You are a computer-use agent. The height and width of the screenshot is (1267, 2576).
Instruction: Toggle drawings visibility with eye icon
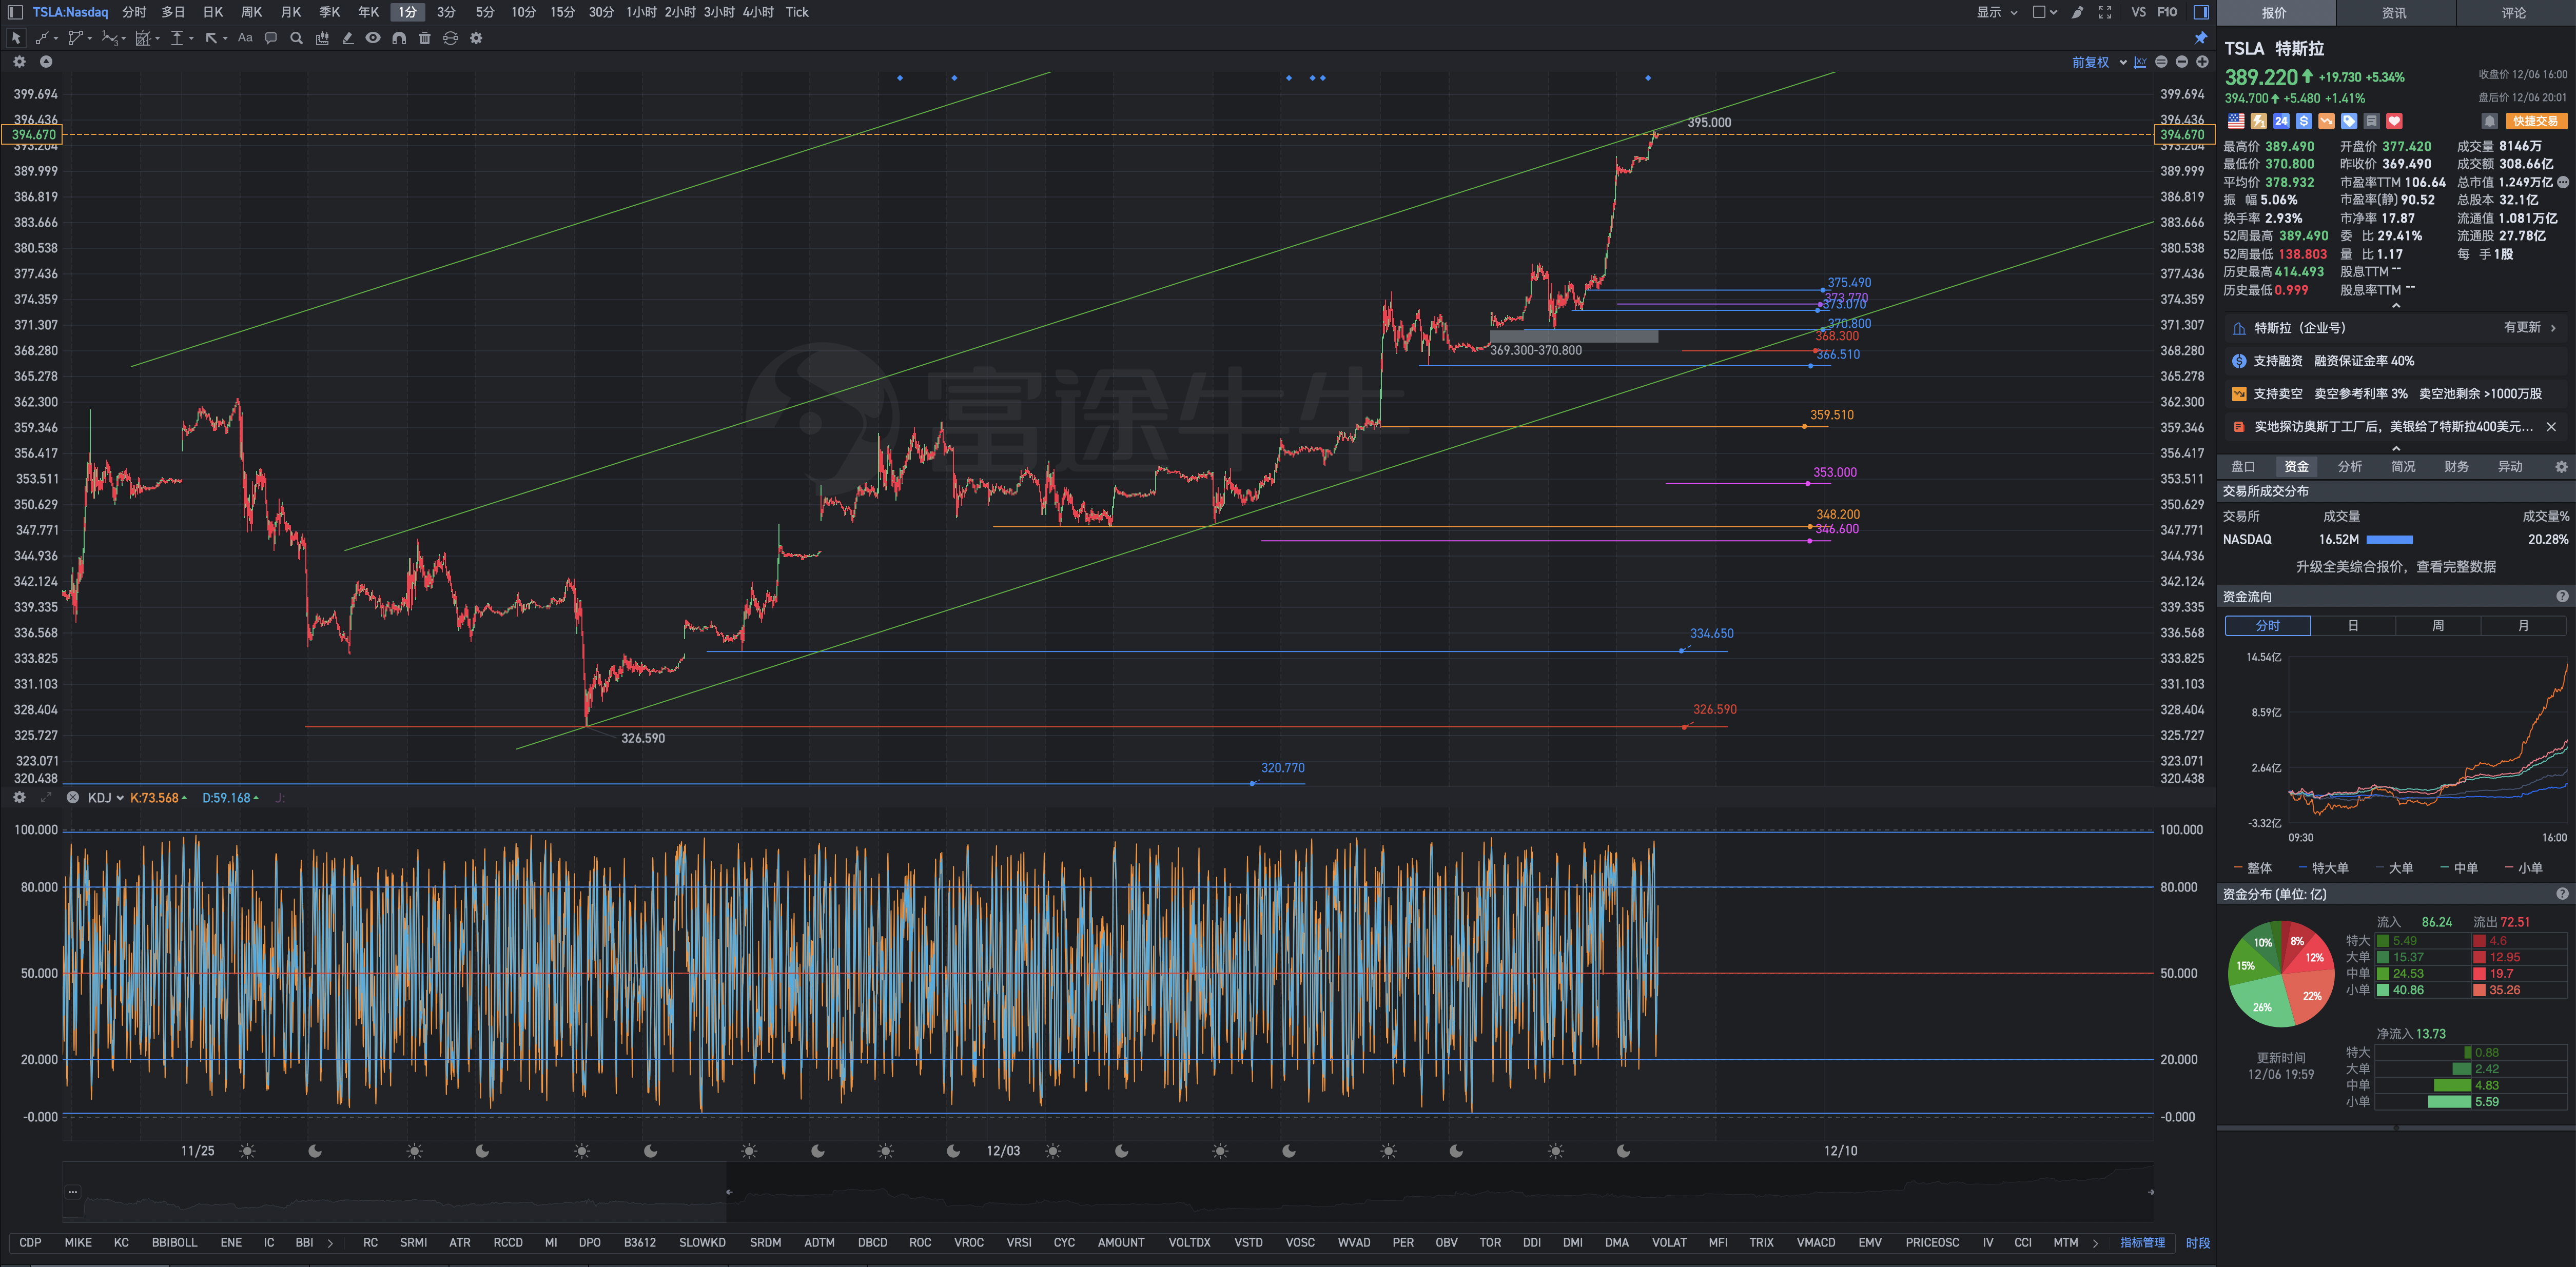pyautogui.click(x=373, y=38)
